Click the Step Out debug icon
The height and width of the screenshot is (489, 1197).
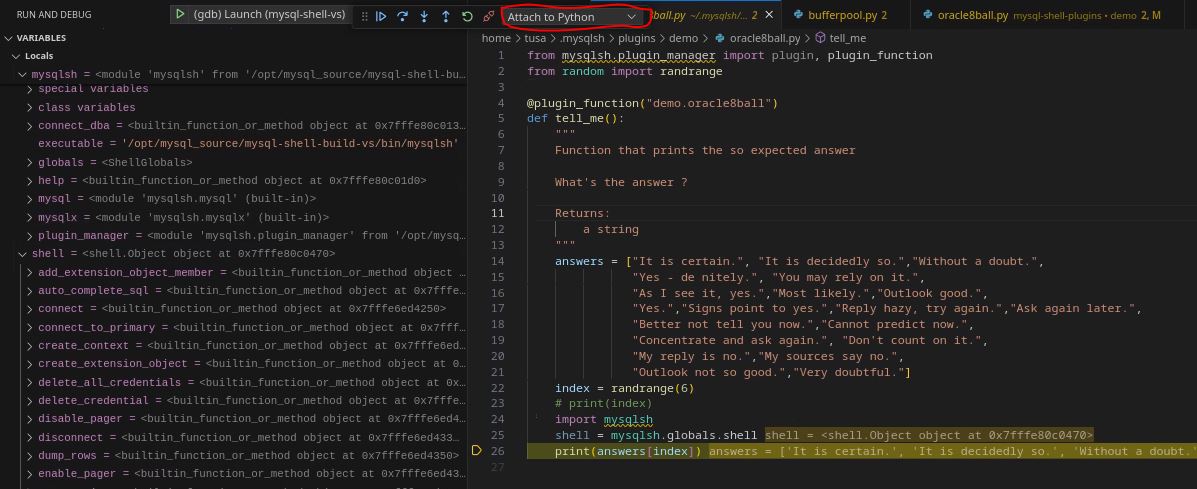coord(445,17)
